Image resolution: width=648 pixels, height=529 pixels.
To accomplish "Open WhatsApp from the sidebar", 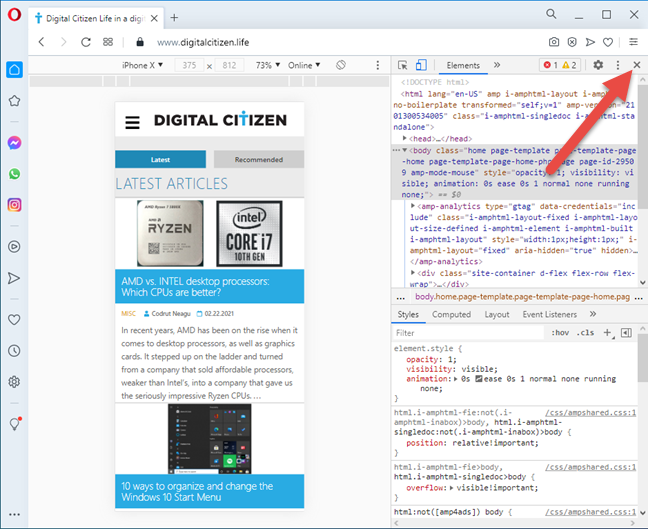I will 15,174.
